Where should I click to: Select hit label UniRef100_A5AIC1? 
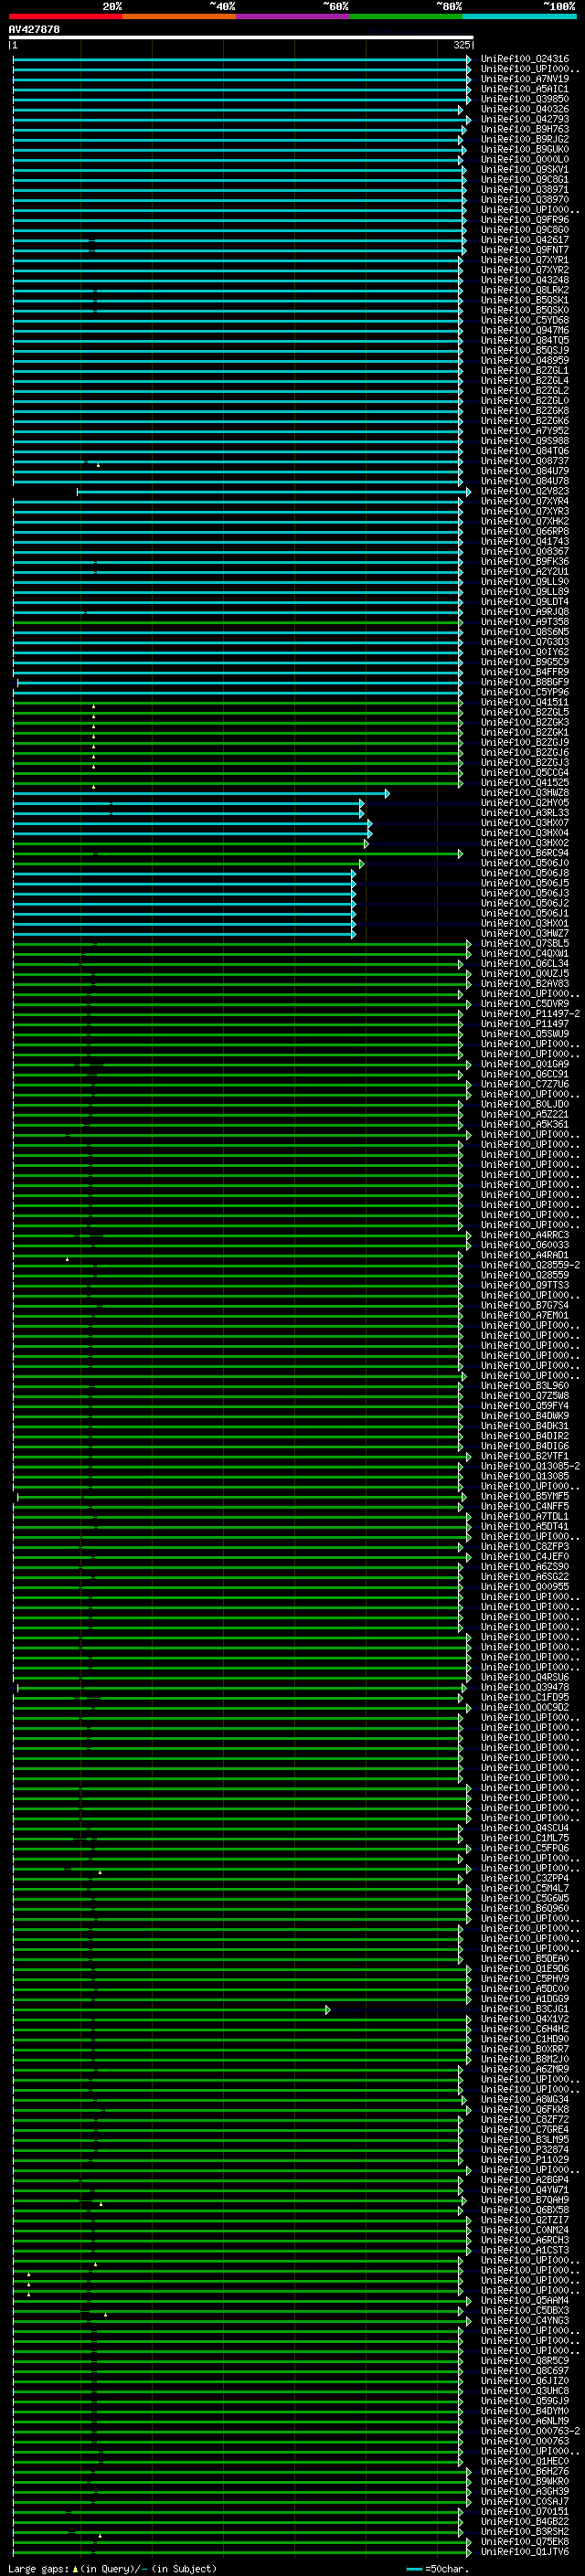coord(525,89)
